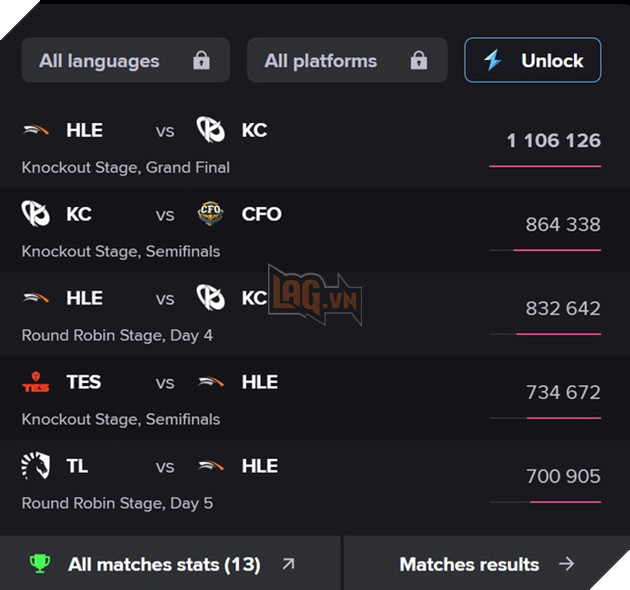The height and width of the screenshot is (590, 630).
Task: Click the CFO team logo
Action: [x=211, y=214]
